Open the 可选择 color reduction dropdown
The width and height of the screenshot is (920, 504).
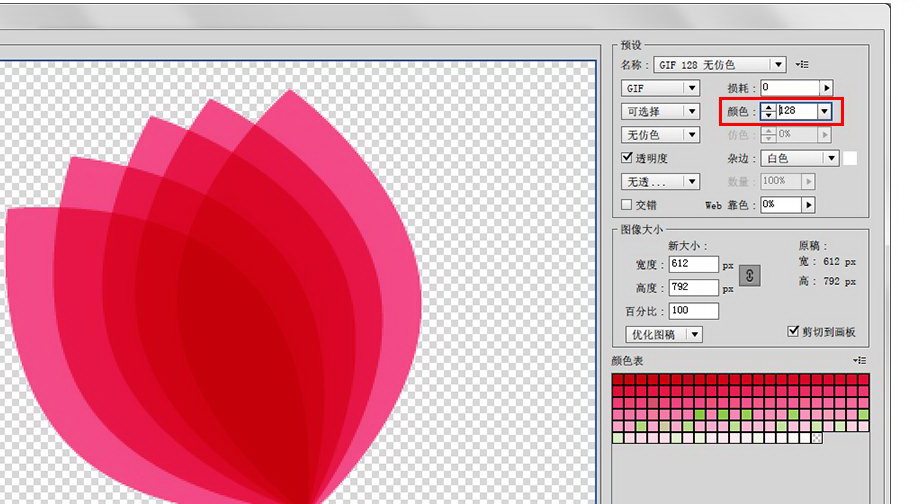(x=660, y=111)
